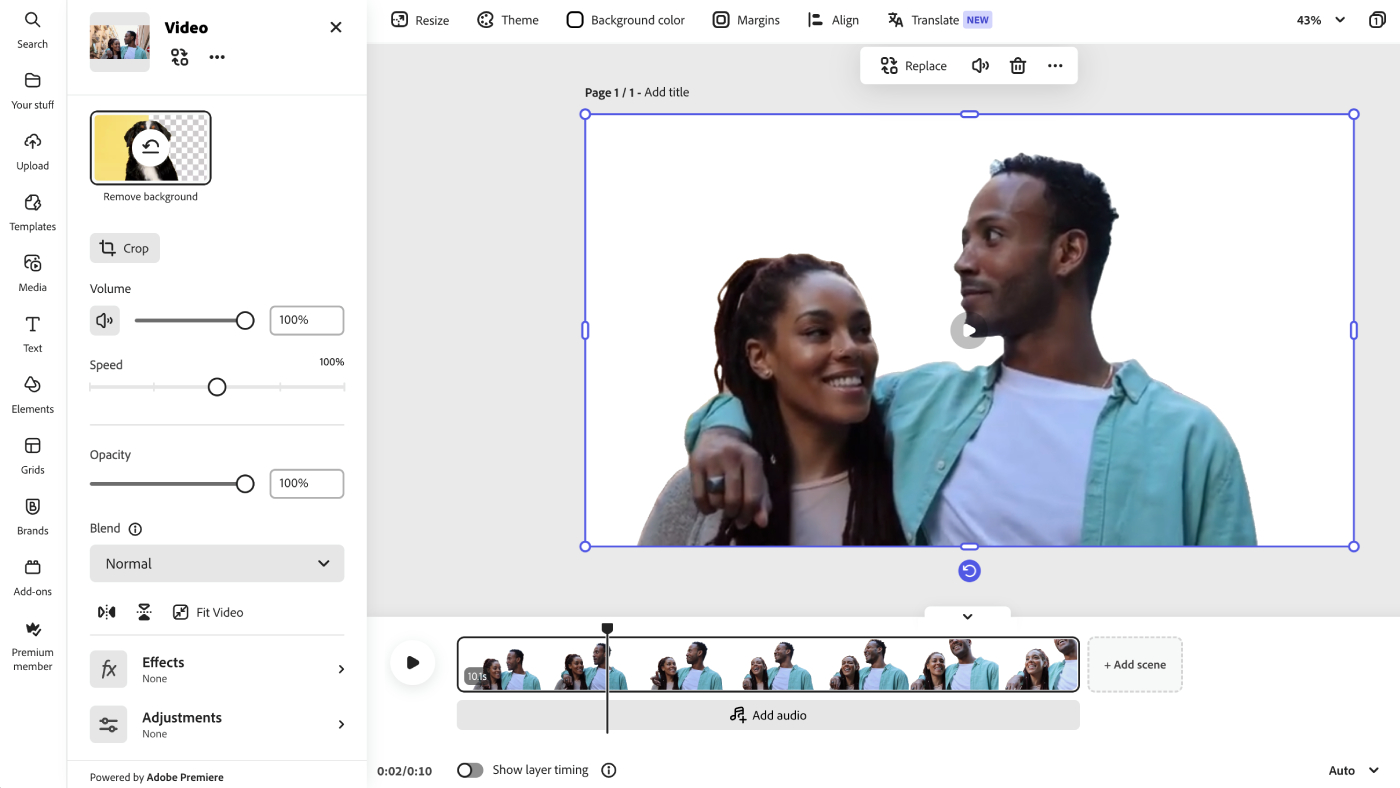1400x788 pixels.
Task: Click the Volume percentage input field
Action: click(307, 320)
